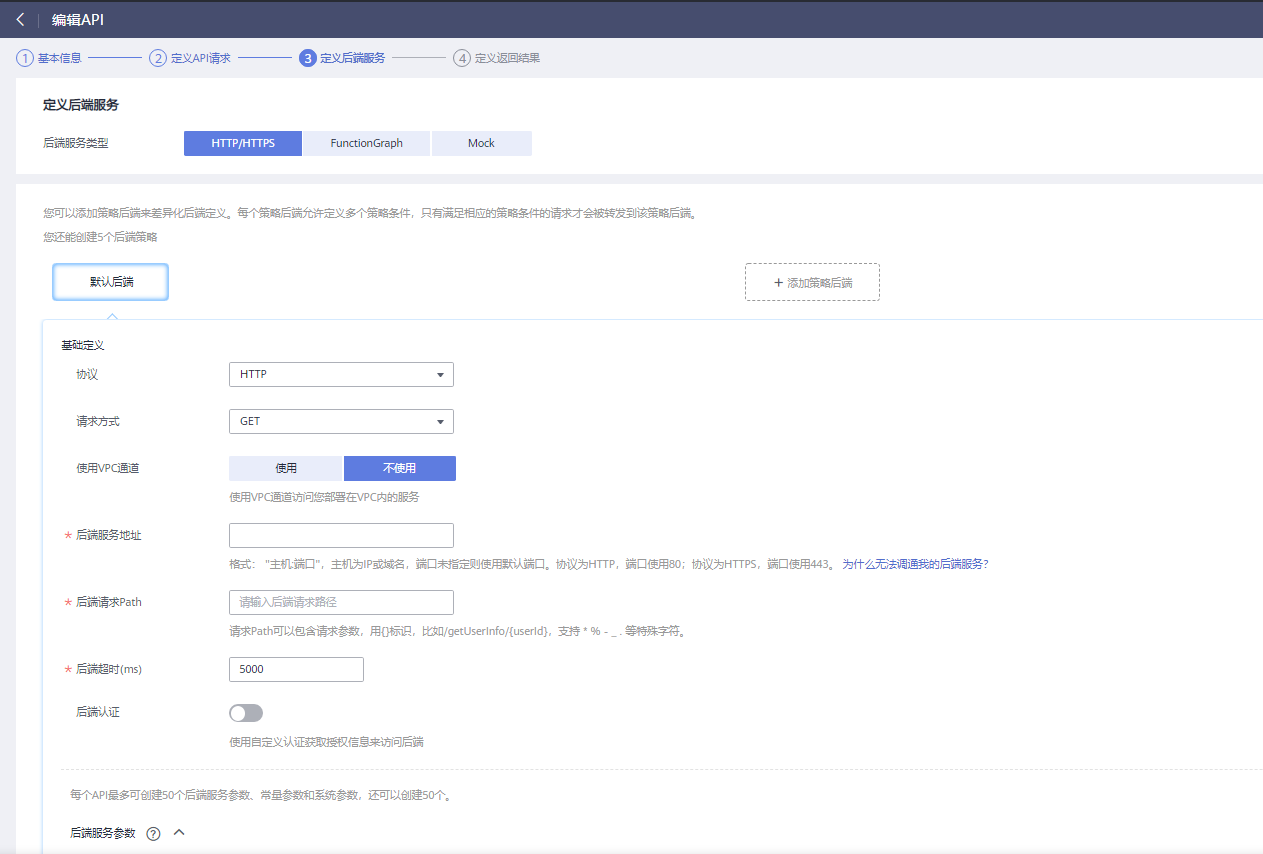Select 不使用 for VPC通道
Image resolution: width=1263 pixels, height=854 pixels.
tap(400, 468)
